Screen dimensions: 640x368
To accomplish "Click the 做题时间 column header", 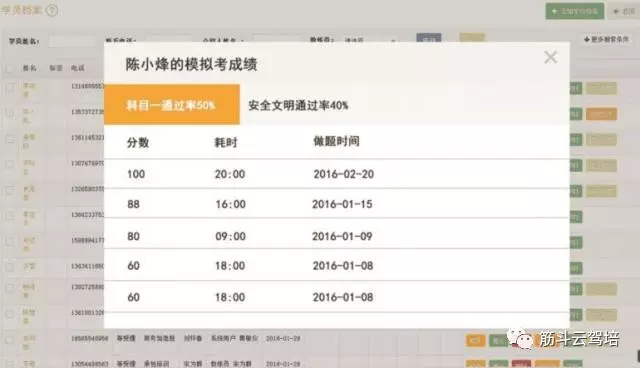I will tap(336, 142).
